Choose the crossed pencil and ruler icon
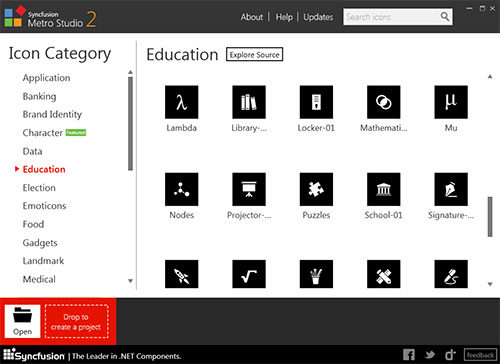 pos(384,274)
